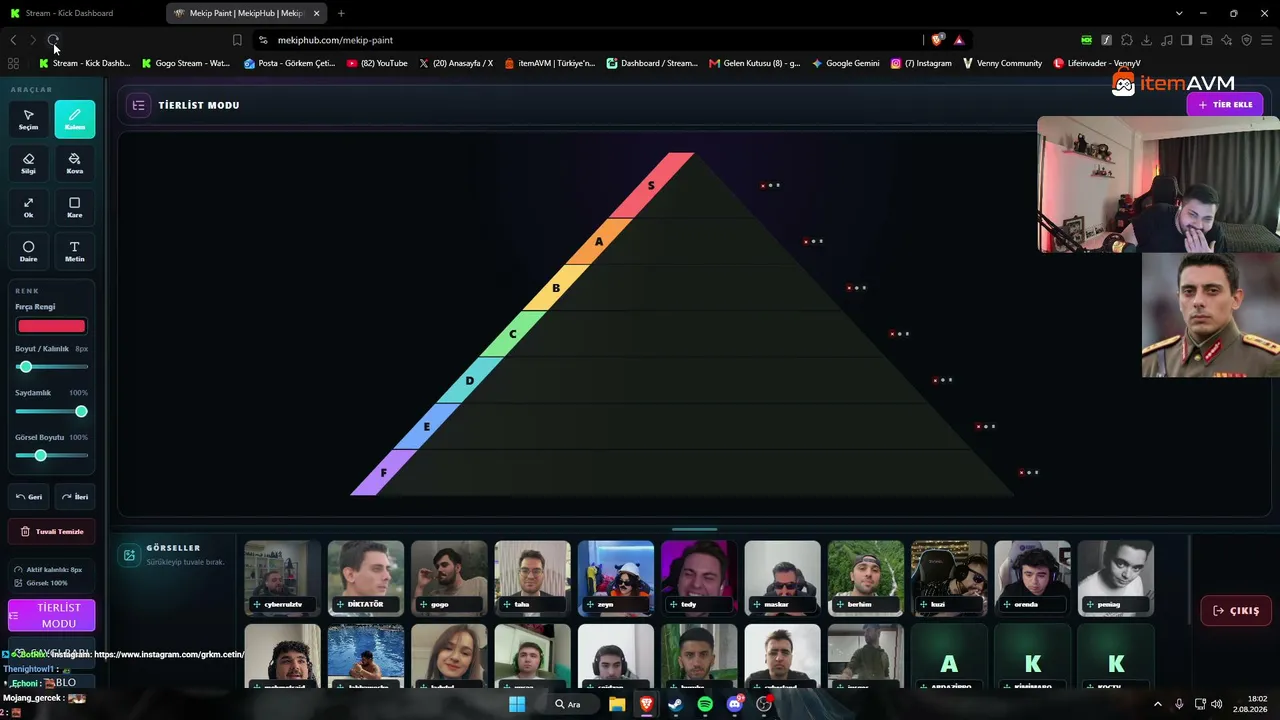The height and width of the screenshot is (720, 1280).
Task: Adjust the Görsel Boyutu slider
Action: 52,455
